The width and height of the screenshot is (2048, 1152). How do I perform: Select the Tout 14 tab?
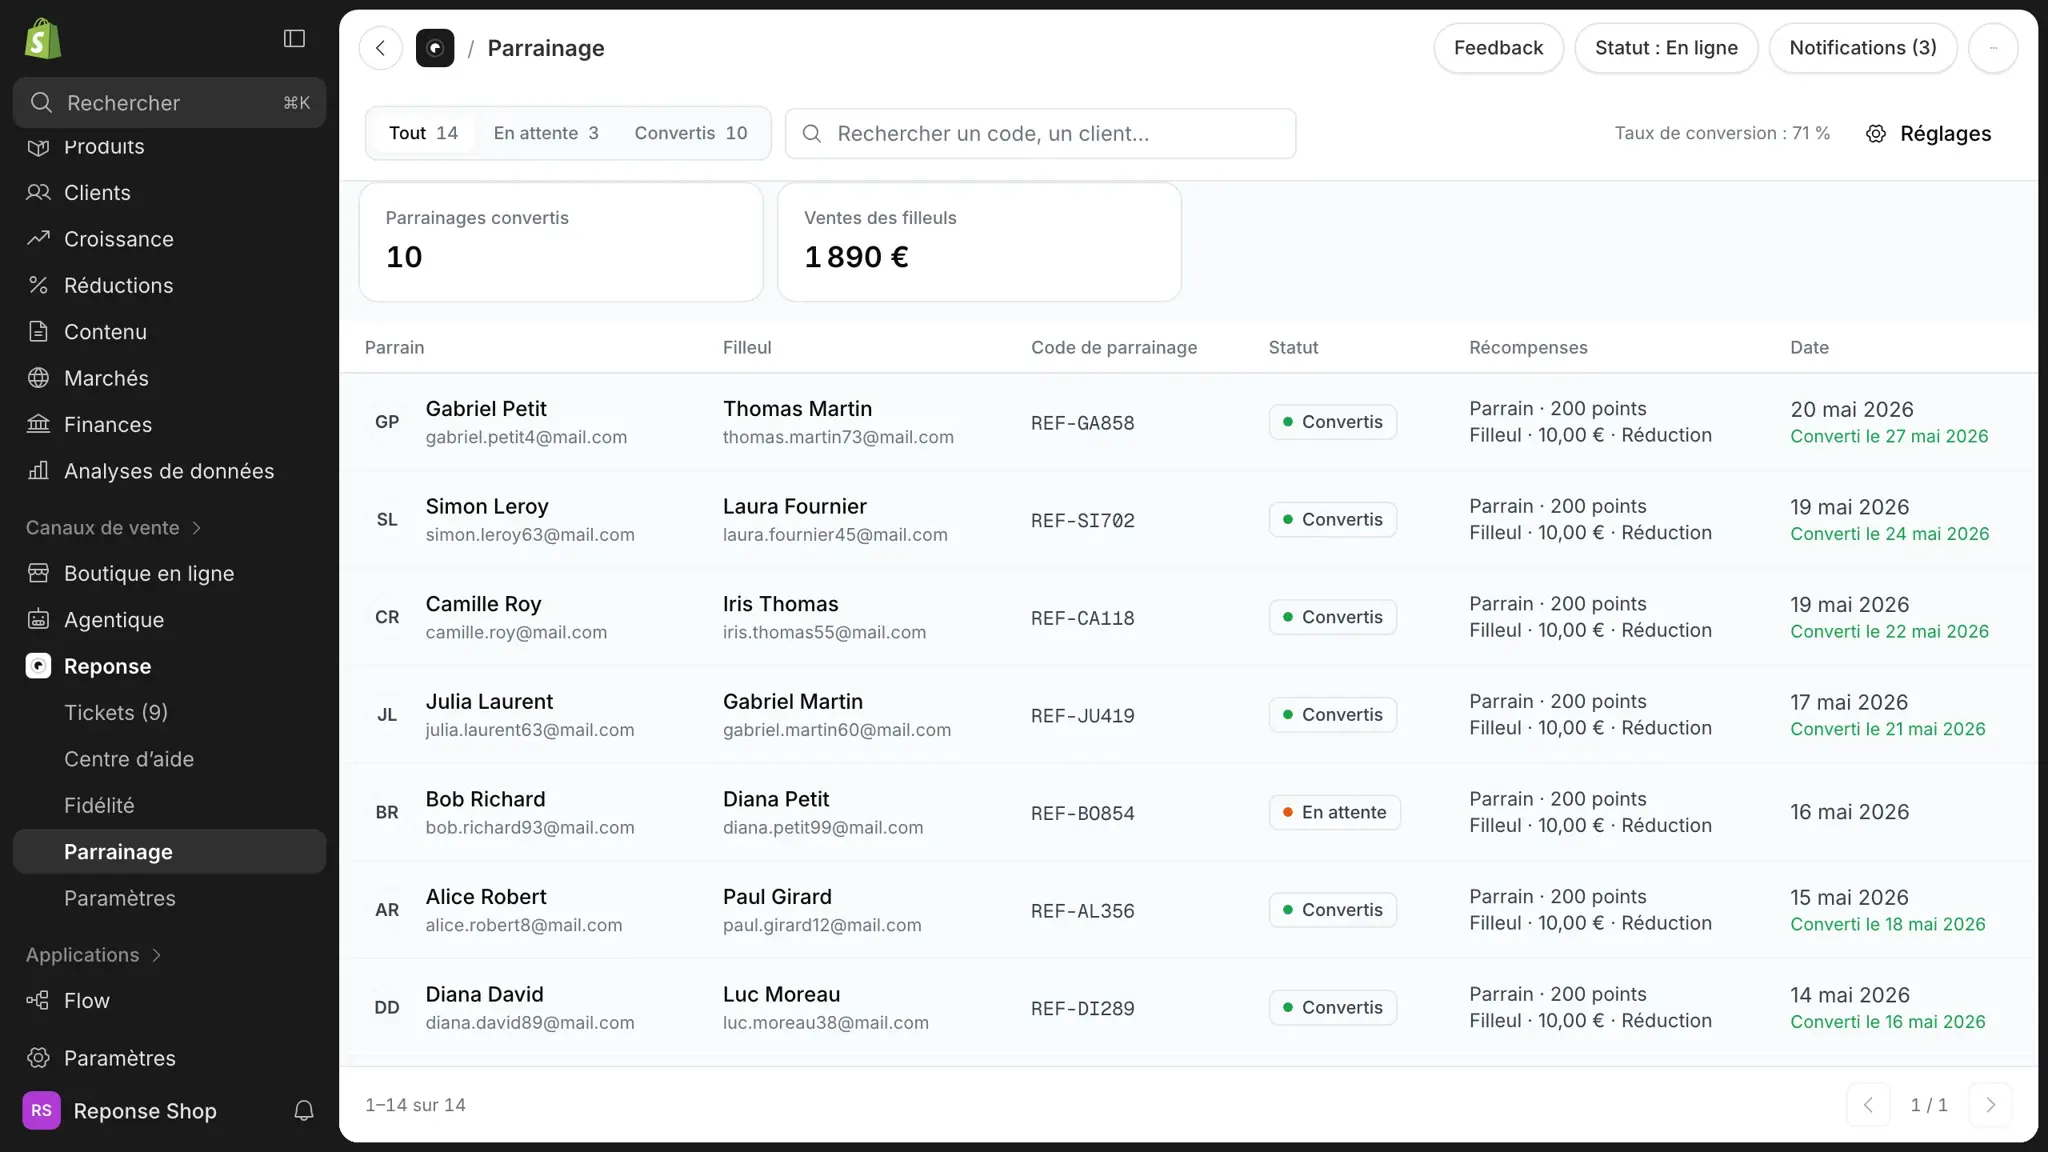pyautogui.click(x=423, y=133)
